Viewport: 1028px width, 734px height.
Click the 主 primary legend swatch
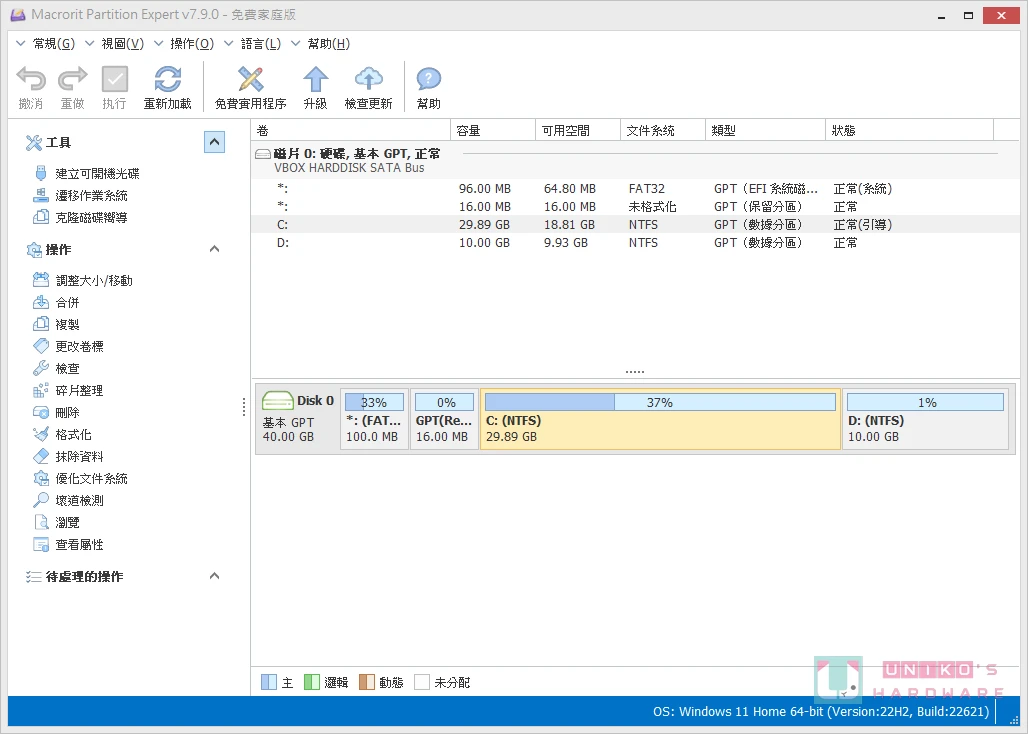269,682
